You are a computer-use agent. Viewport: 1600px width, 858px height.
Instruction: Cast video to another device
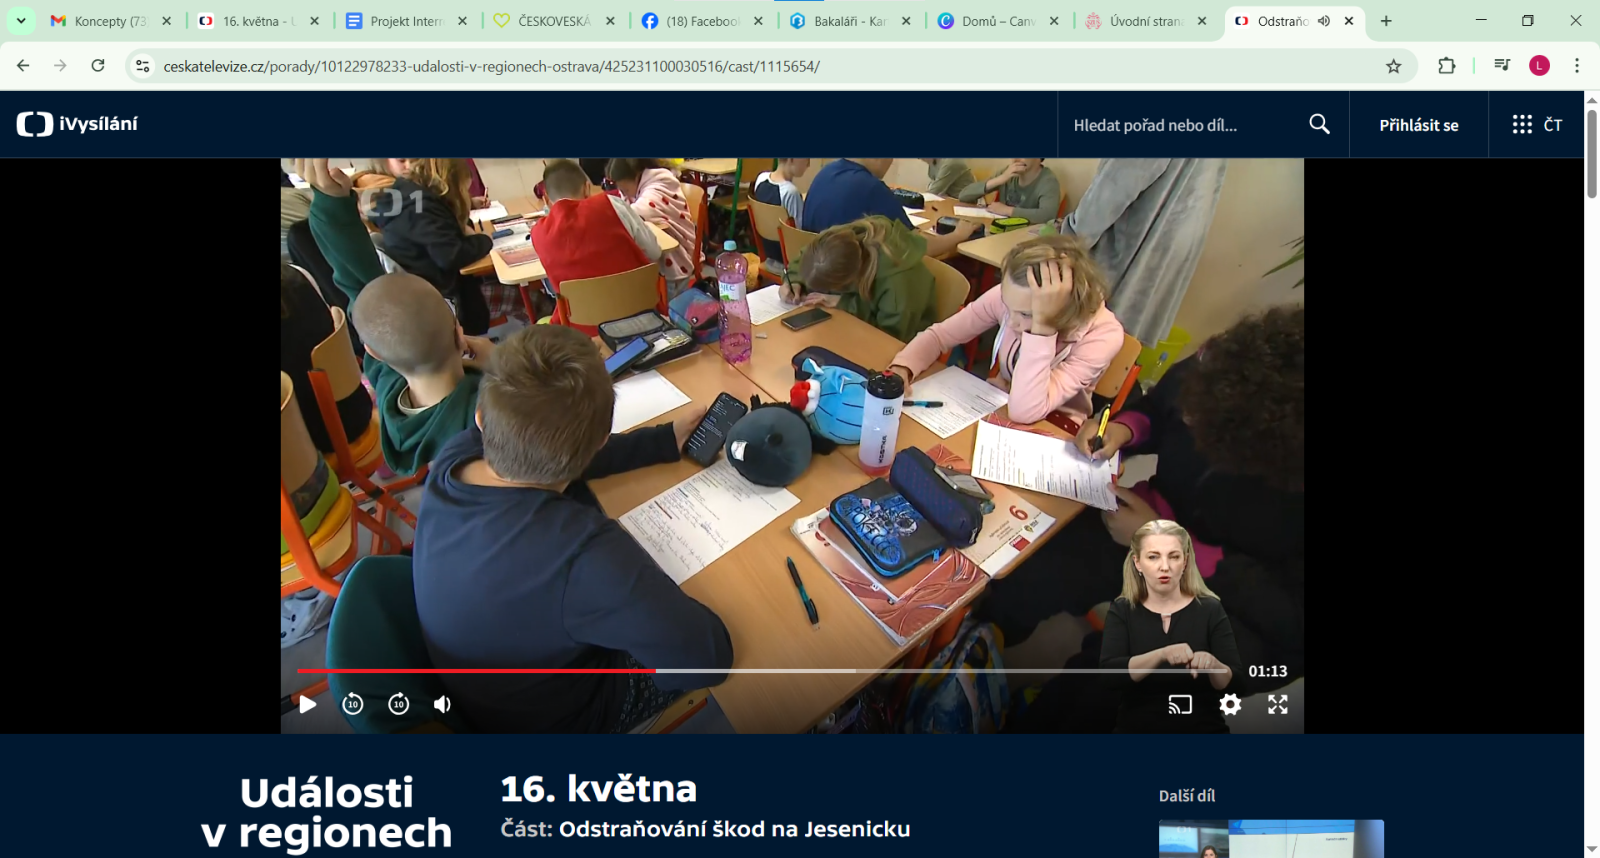coord(1180,704)
